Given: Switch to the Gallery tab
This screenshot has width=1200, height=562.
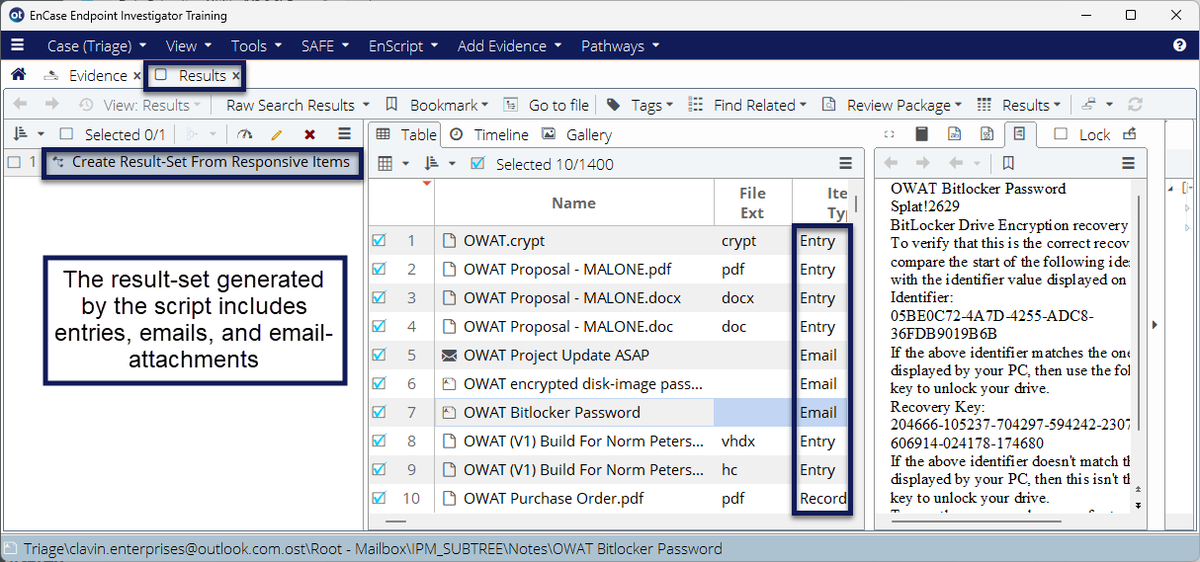Looking at the screenshot, I should point(578,134).
